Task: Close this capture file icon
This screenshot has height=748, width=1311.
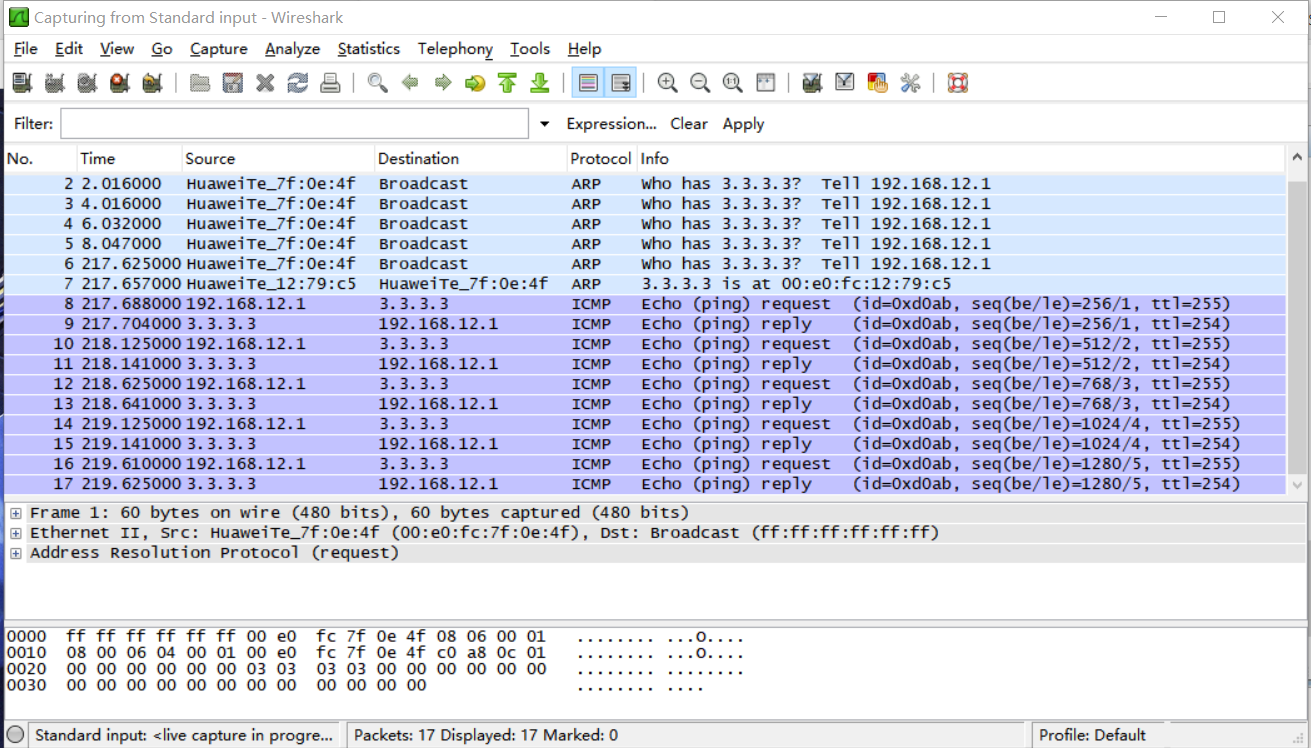Action: pyautogui.click(x=265, y=83)
